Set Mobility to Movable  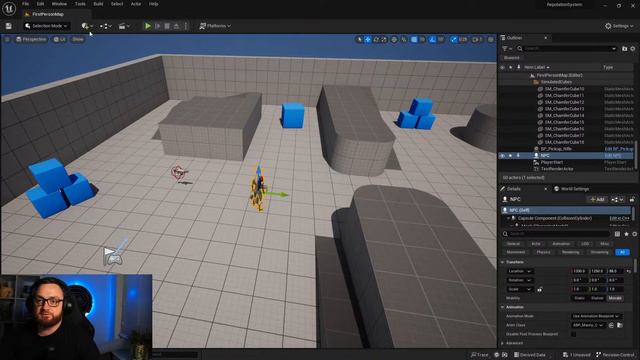(x=615, y=298)
